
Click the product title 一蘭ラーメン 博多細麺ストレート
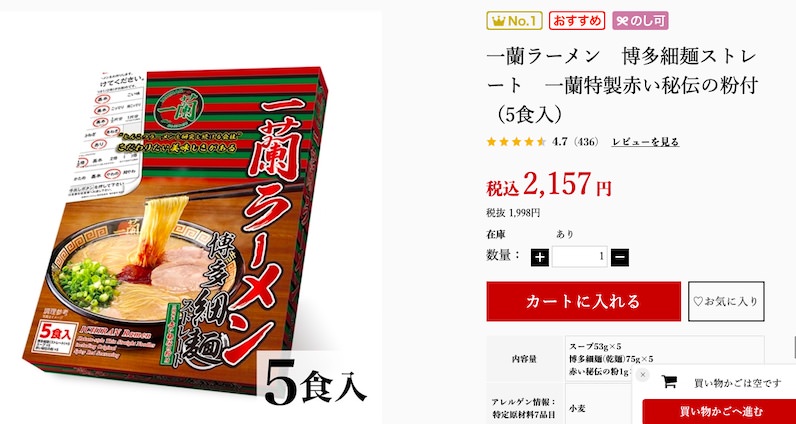pyautogui.click(x=622, y=86)
